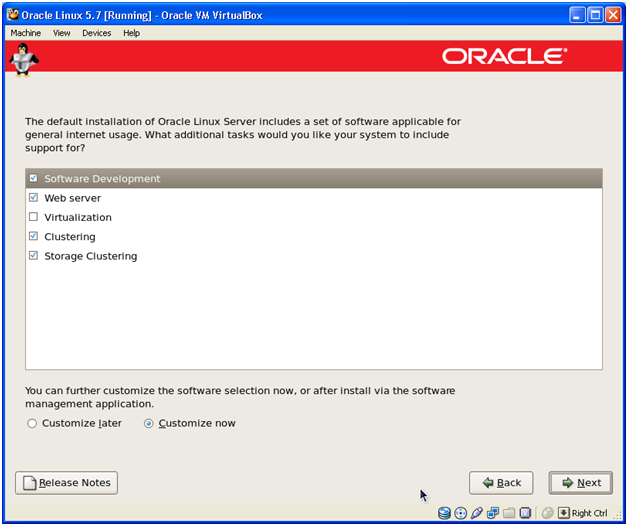Click the optical CD/DVD drive status icon

click(461, 513)
